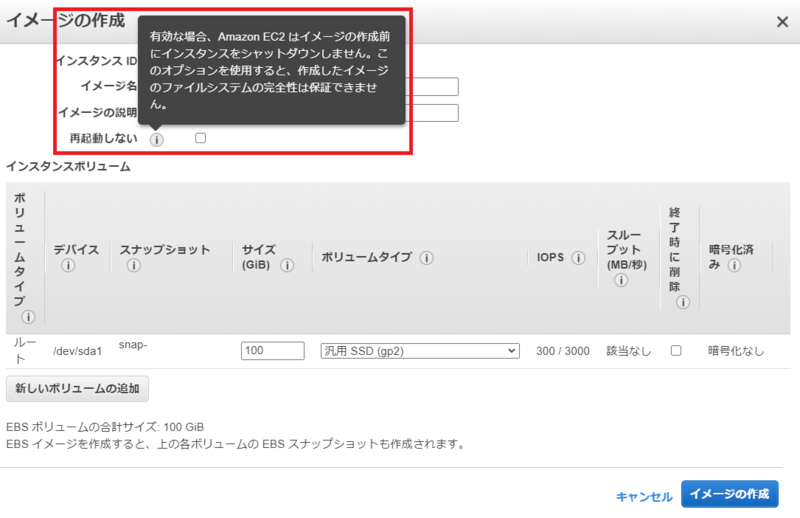Click the 暗号化なし encryption value

(736, 351)
